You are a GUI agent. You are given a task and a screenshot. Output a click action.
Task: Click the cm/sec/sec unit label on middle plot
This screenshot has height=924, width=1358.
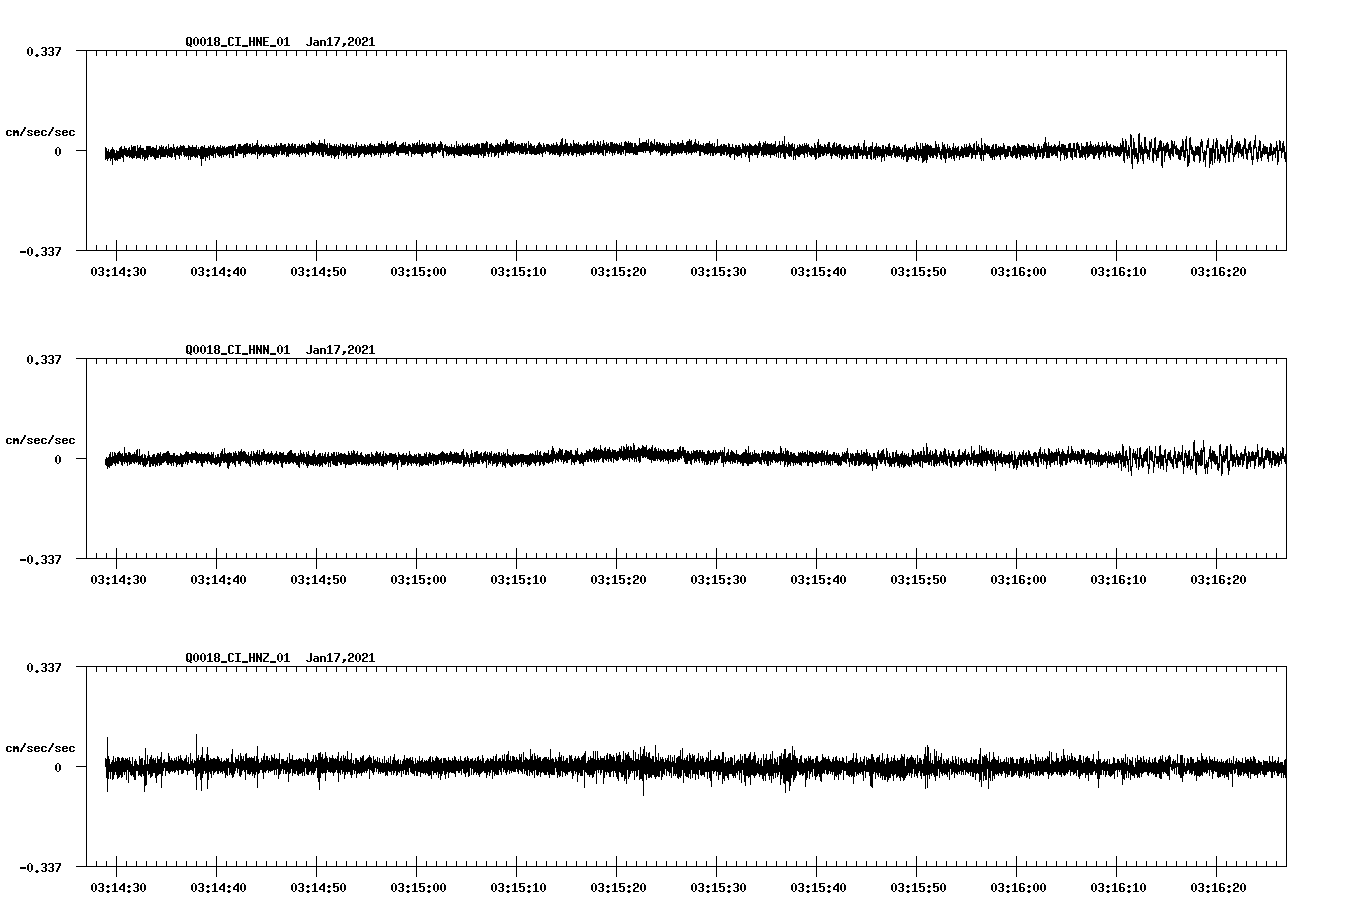pyautogui.click(x=41, y=439)
